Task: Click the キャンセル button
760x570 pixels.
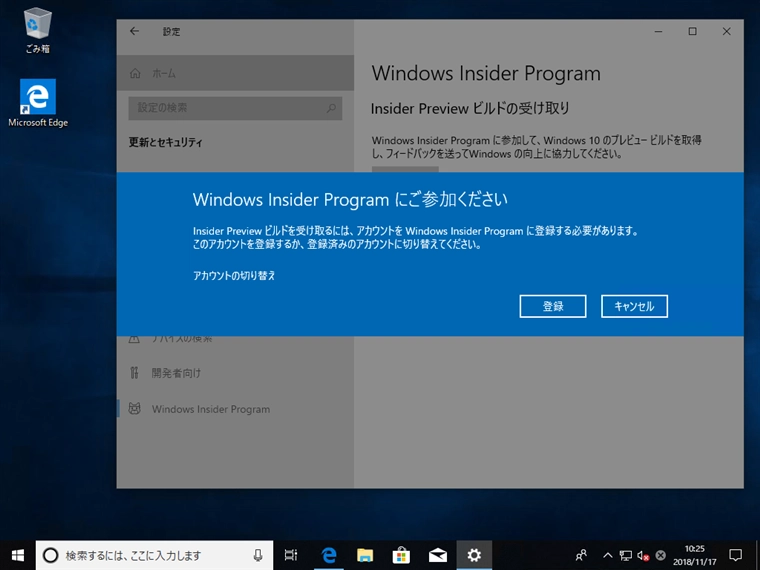Action: (x=634, y=306)
